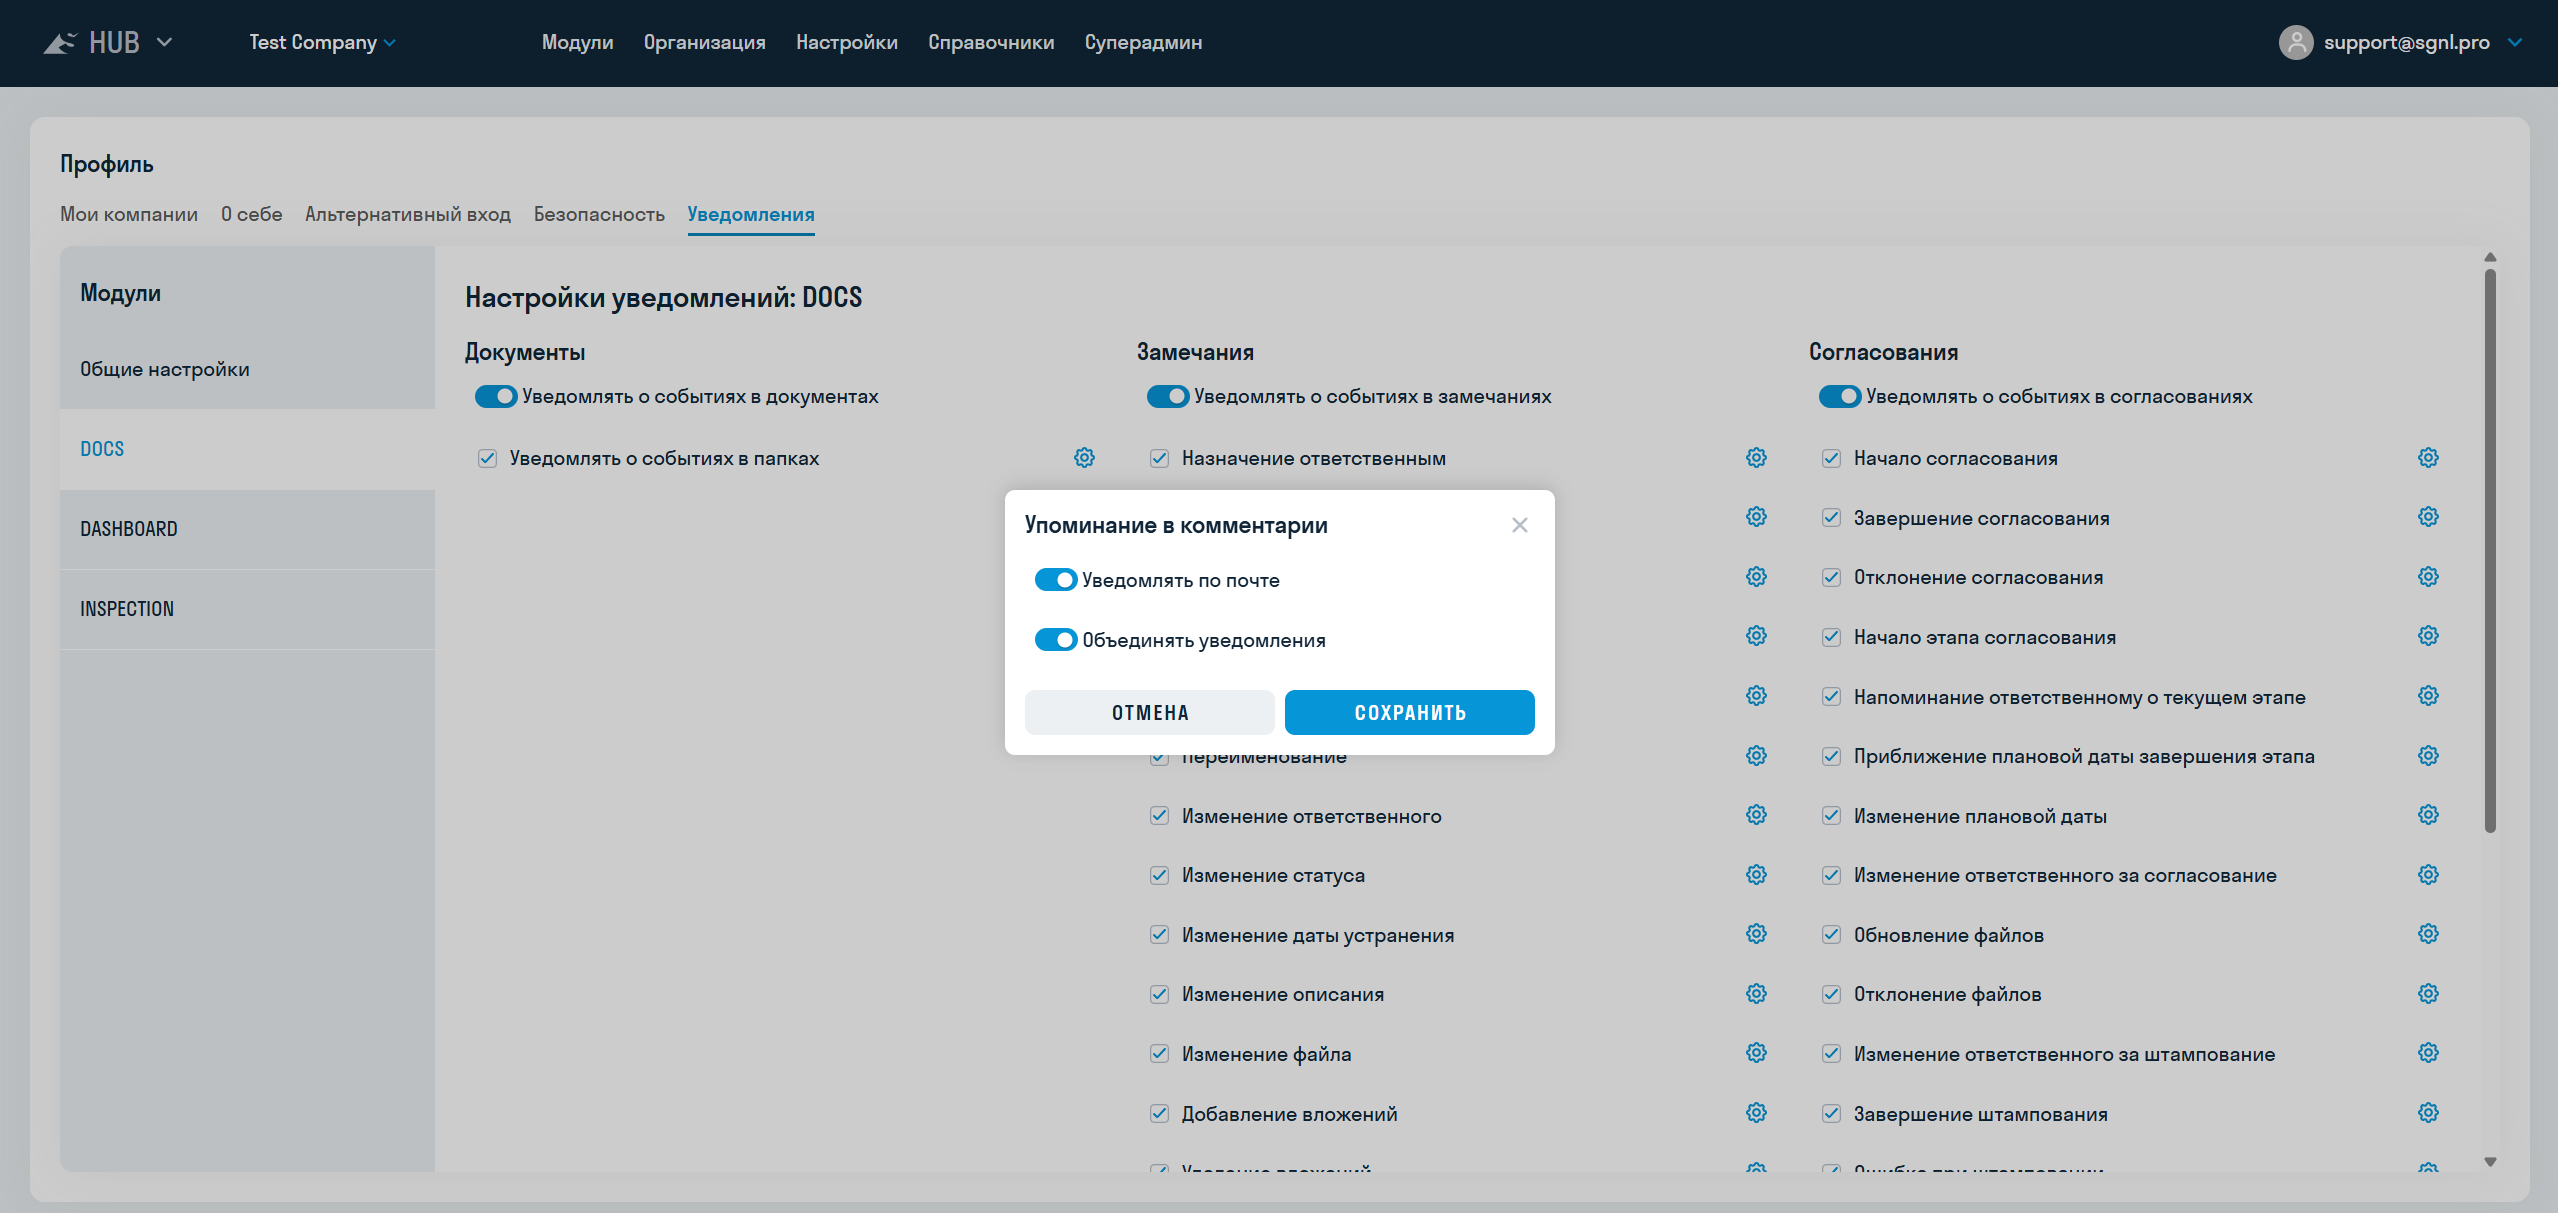Open gear settings for Изменение плановой даты
2558x1213 pixels.
point(2428,815)
